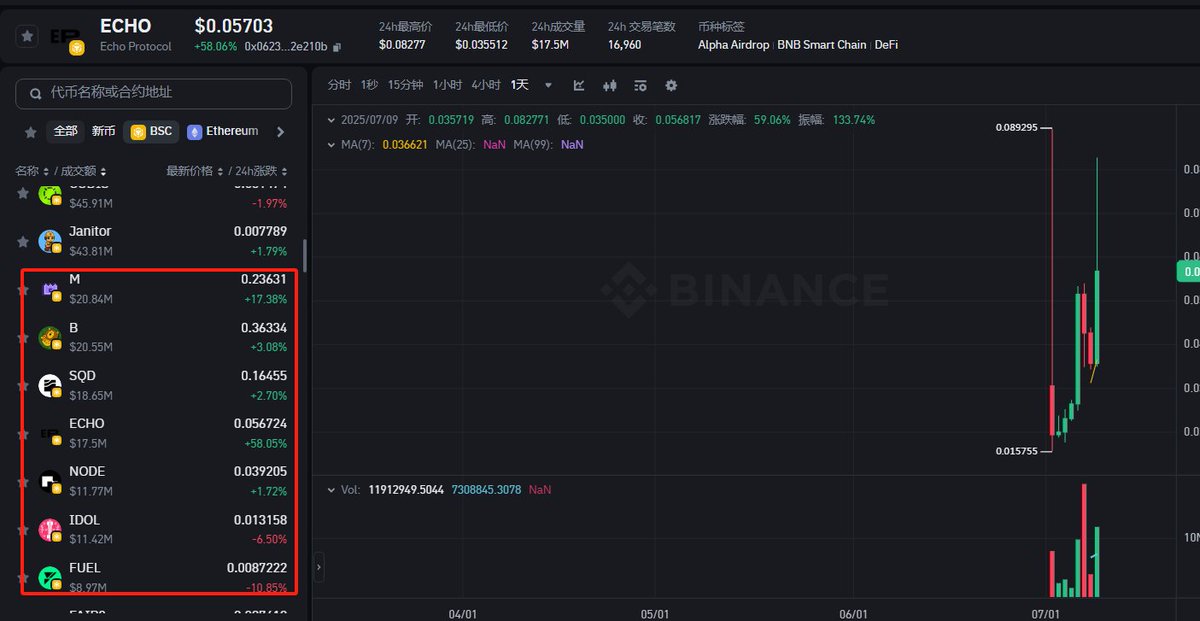
Task: Select SQD volume $18.65M
Action: (91, 395)
